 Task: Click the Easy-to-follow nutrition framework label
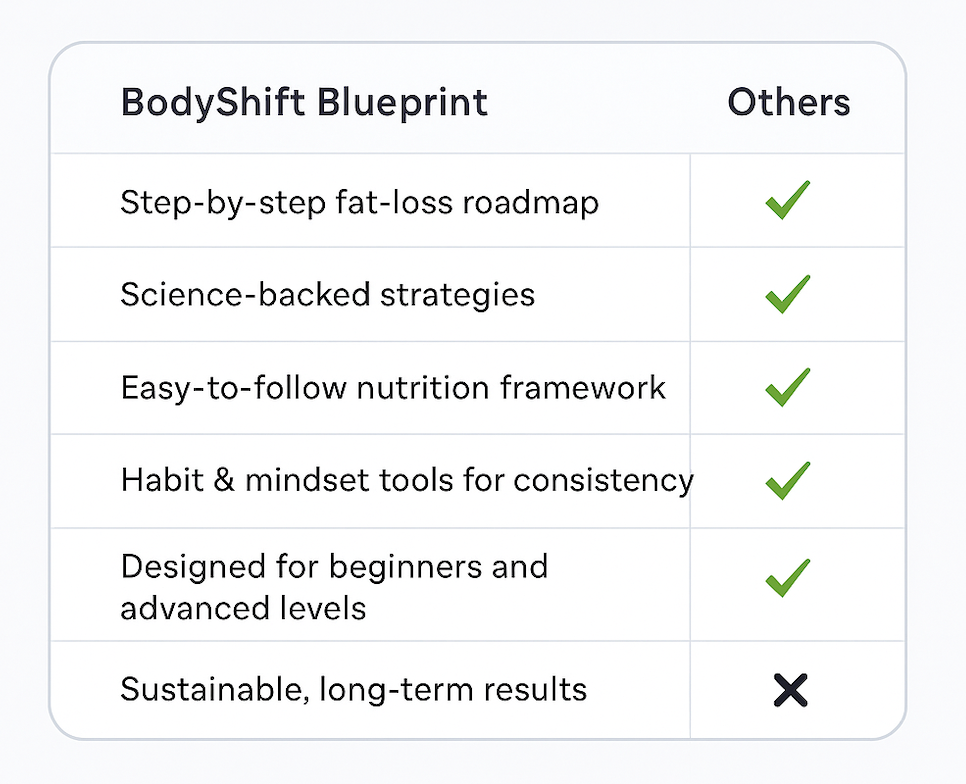pos(393,387)
